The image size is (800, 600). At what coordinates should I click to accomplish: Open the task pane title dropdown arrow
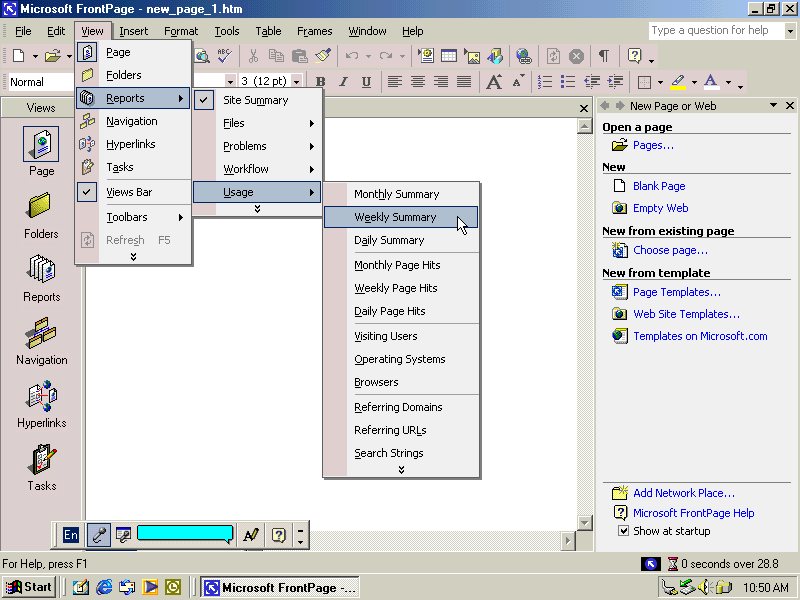(x=773, y=105)
